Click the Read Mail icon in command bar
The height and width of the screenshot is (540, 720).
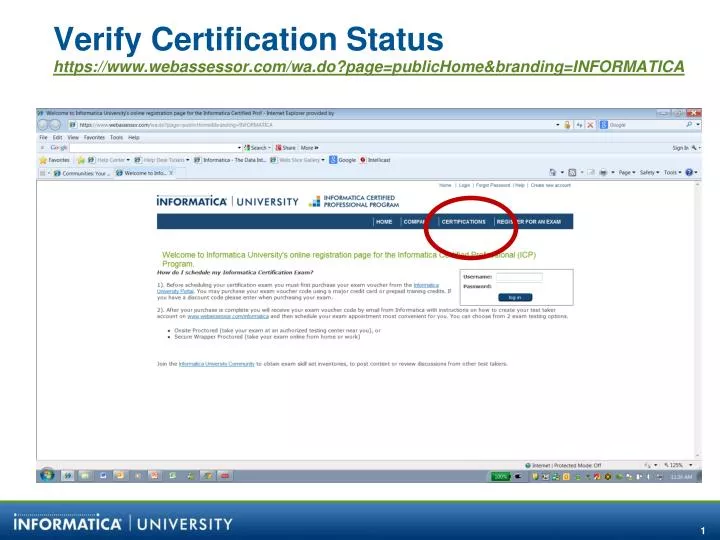591,172
